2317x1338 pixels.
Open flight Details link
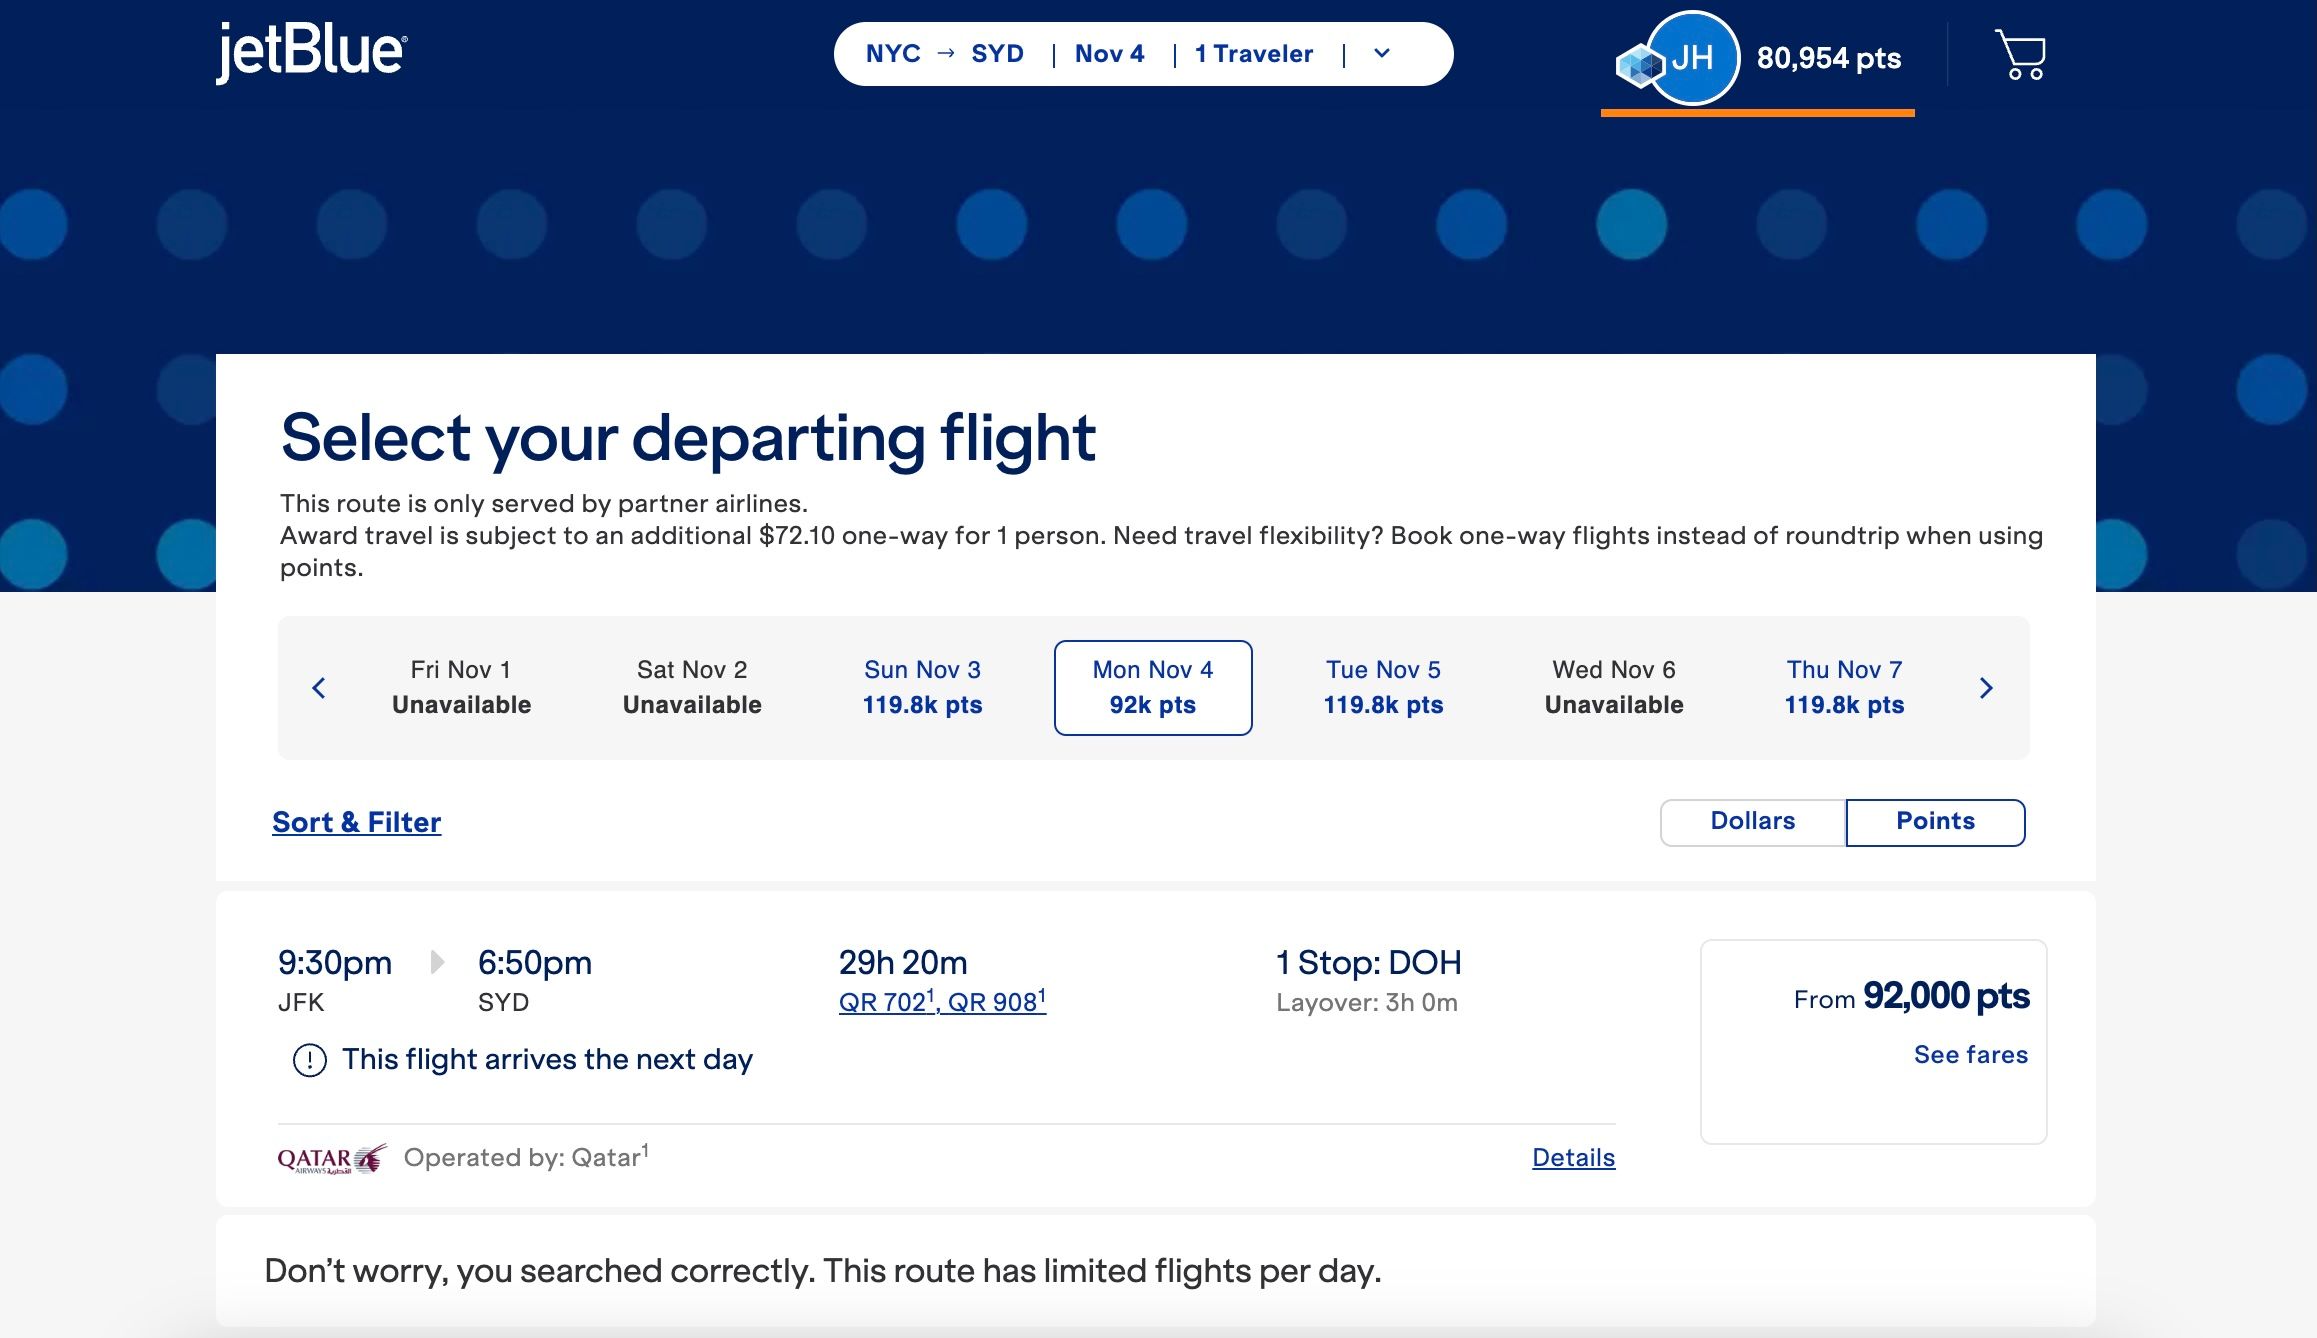click(x=1573, y=1158)
